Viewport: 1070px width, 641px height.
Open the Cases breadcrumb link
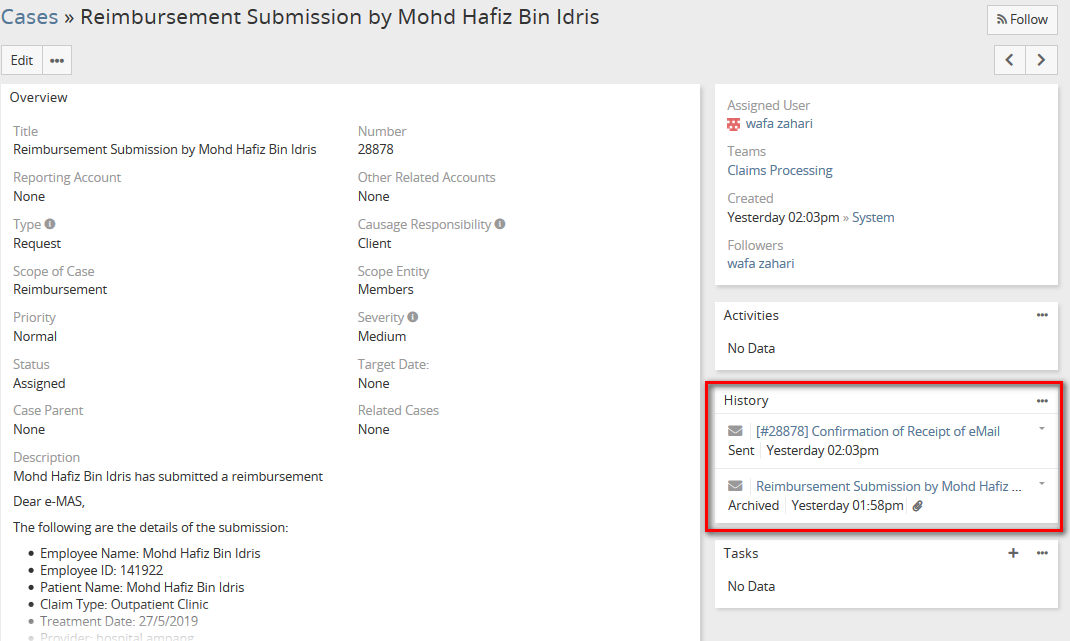point(29,17)
